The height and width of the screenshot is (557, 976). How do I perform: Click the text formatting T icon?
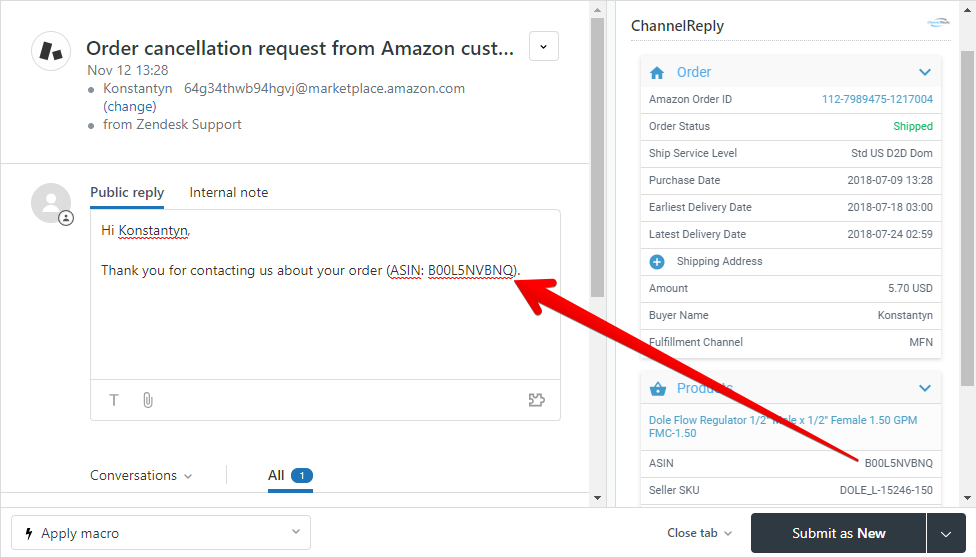114,400
